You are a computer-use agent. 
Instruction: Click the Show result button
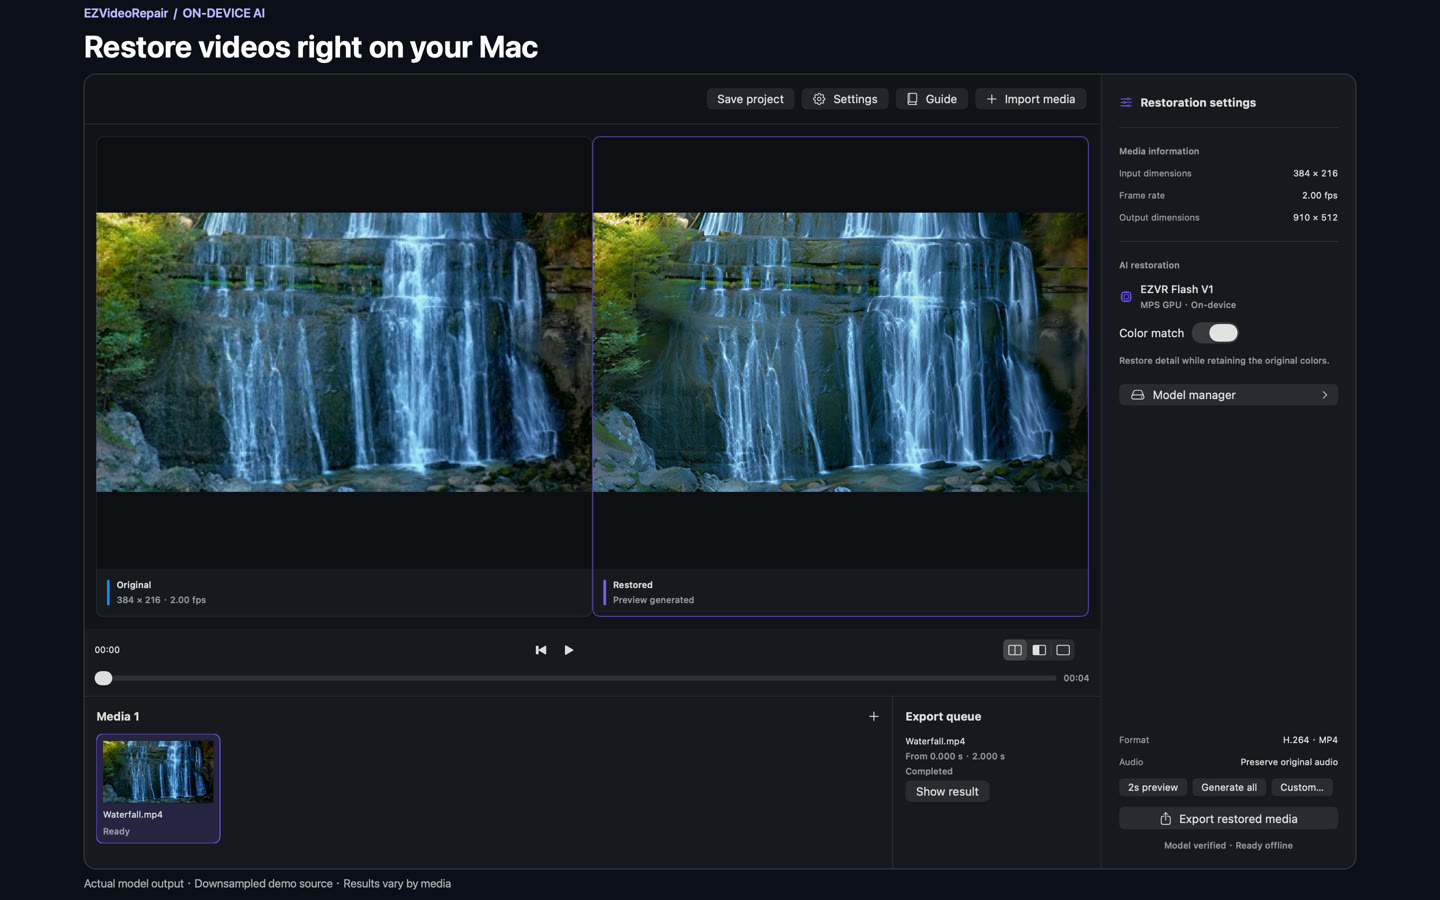pos(947,791)
